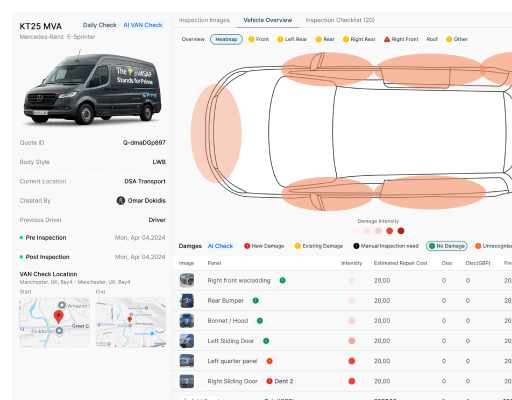Toggle the No Damage filter pill
Image resolution: width=512 pixels, height=400 pixels.
[x=447, y=246]
